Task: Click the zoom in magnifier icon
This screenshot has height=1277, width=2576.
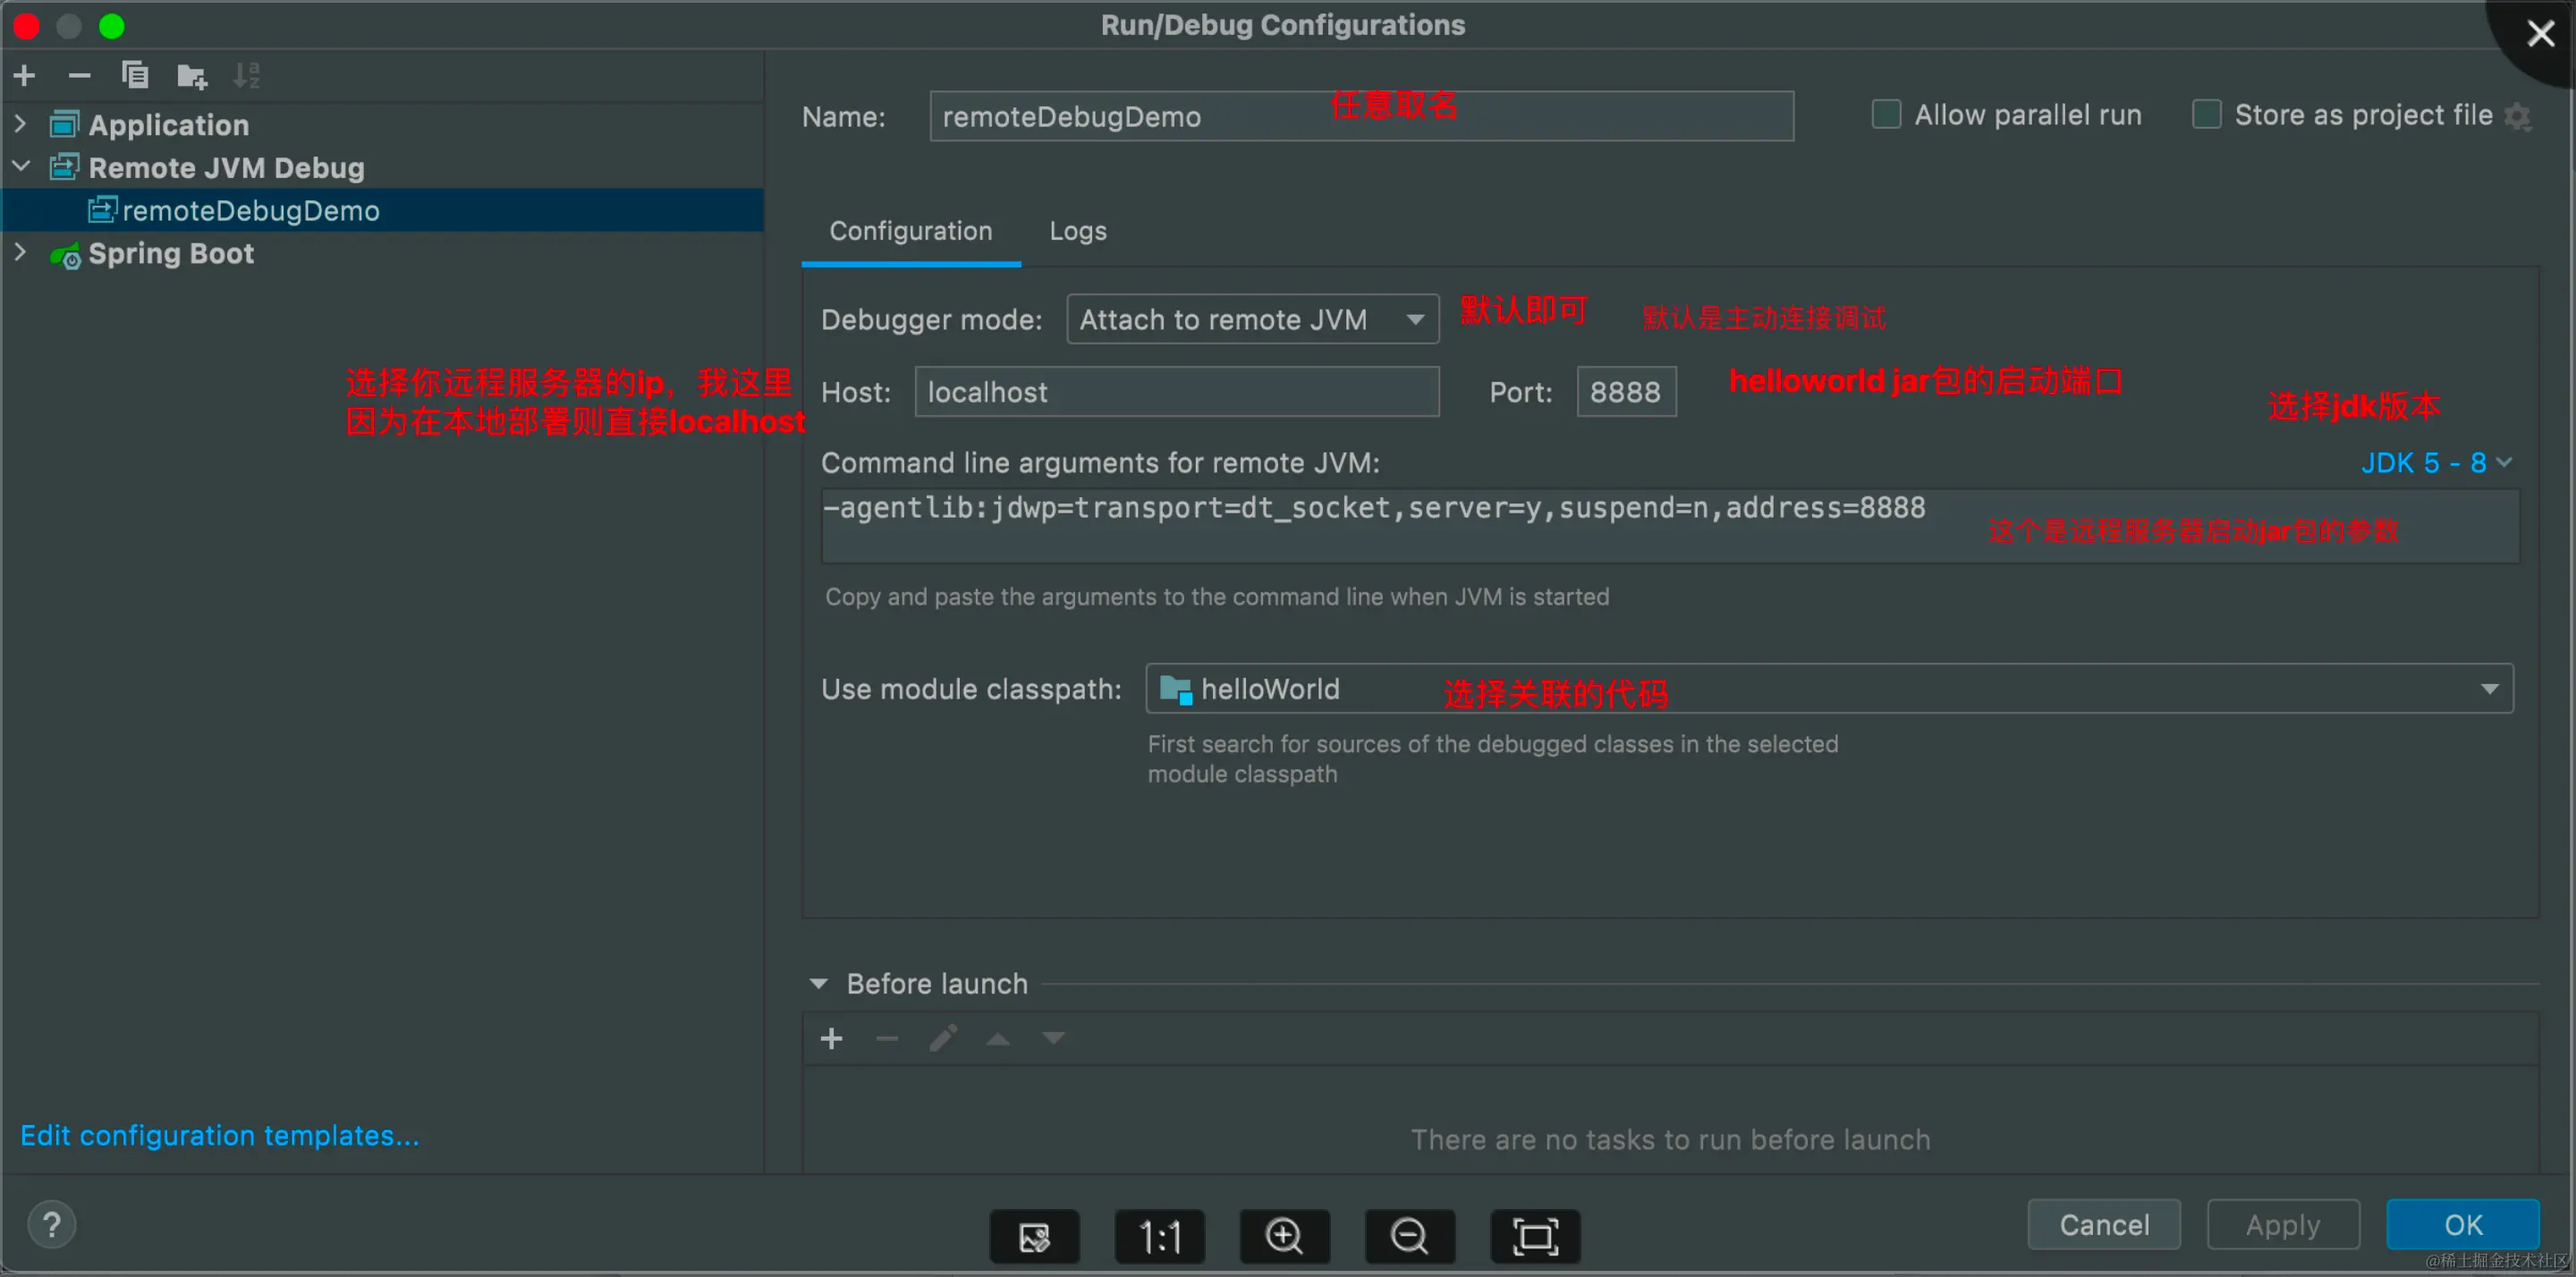Action: 1284,1237
